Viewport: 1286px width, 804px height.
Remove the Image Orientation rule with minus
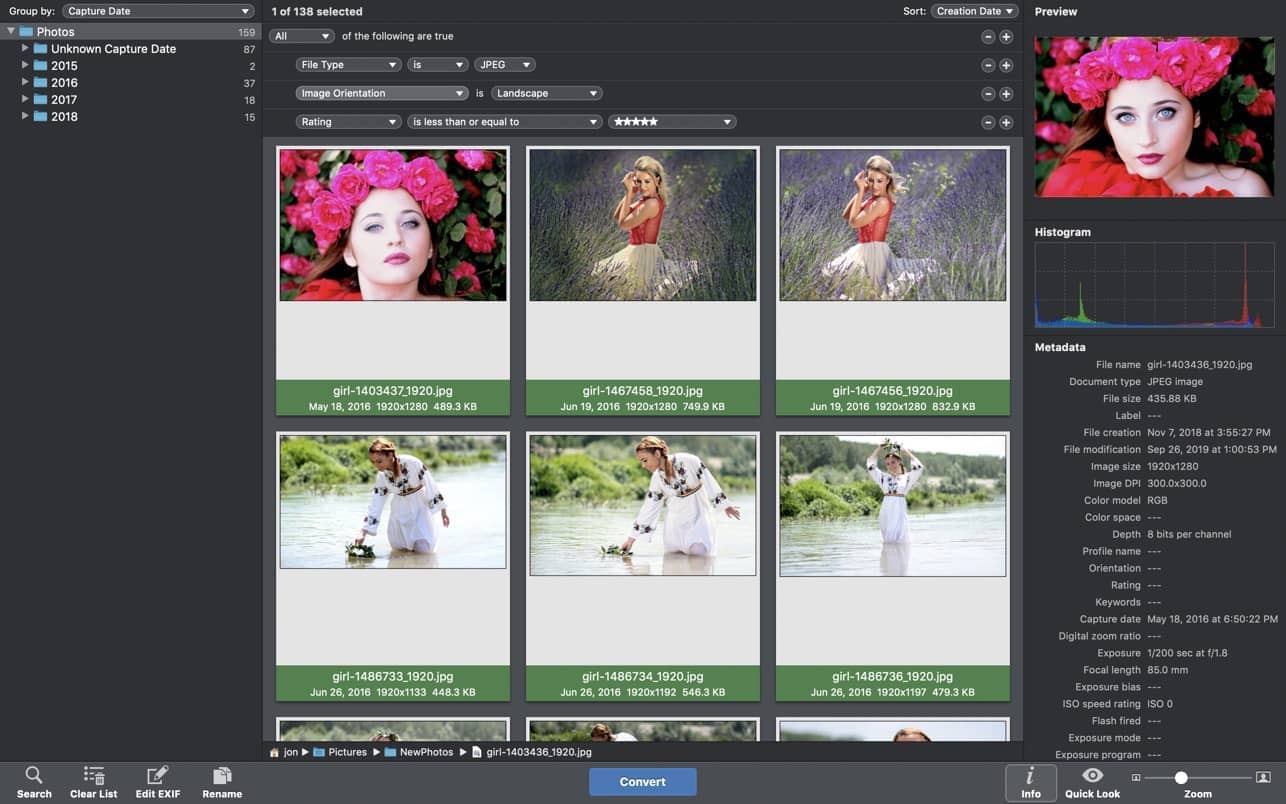click(988, 94)
